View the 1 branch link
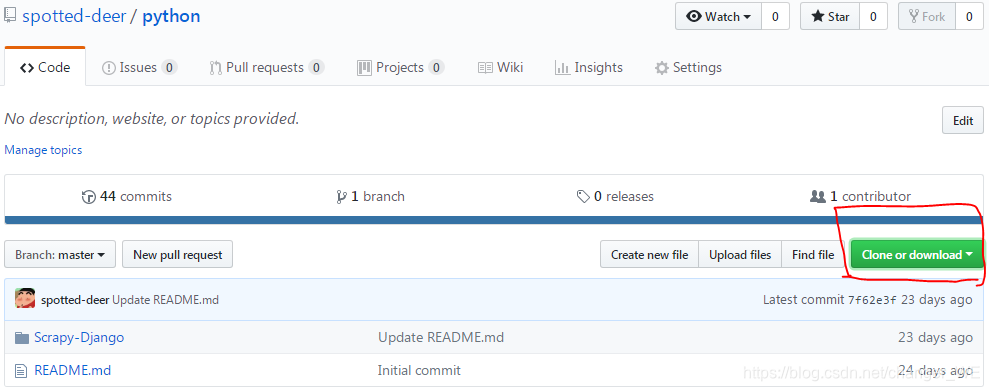The height and width of the screenshot is (391, 989). coord(370,197)
